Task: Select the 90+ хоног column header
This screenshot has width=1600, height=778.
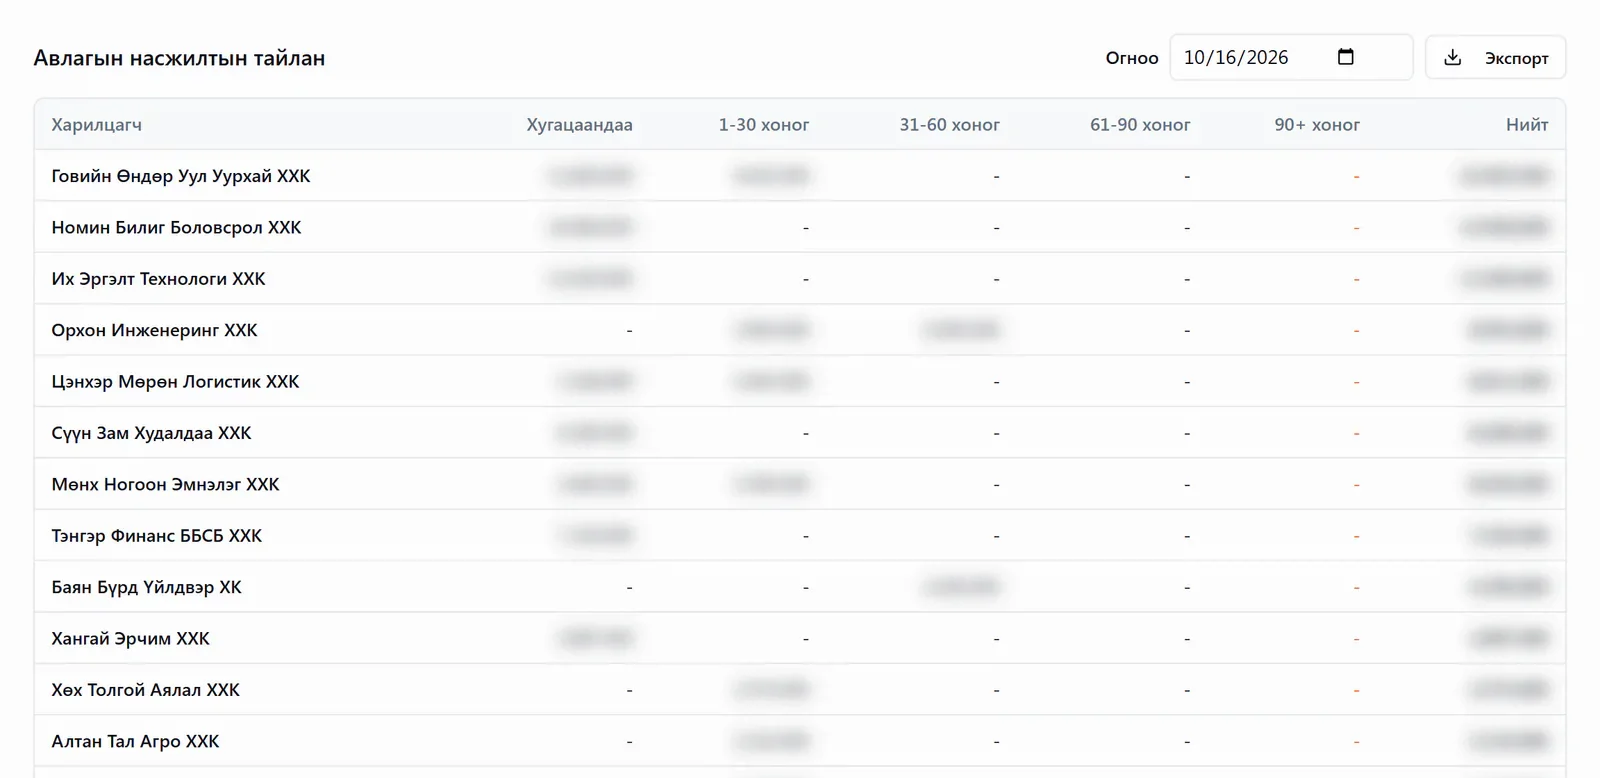Action: (1317, 125)
